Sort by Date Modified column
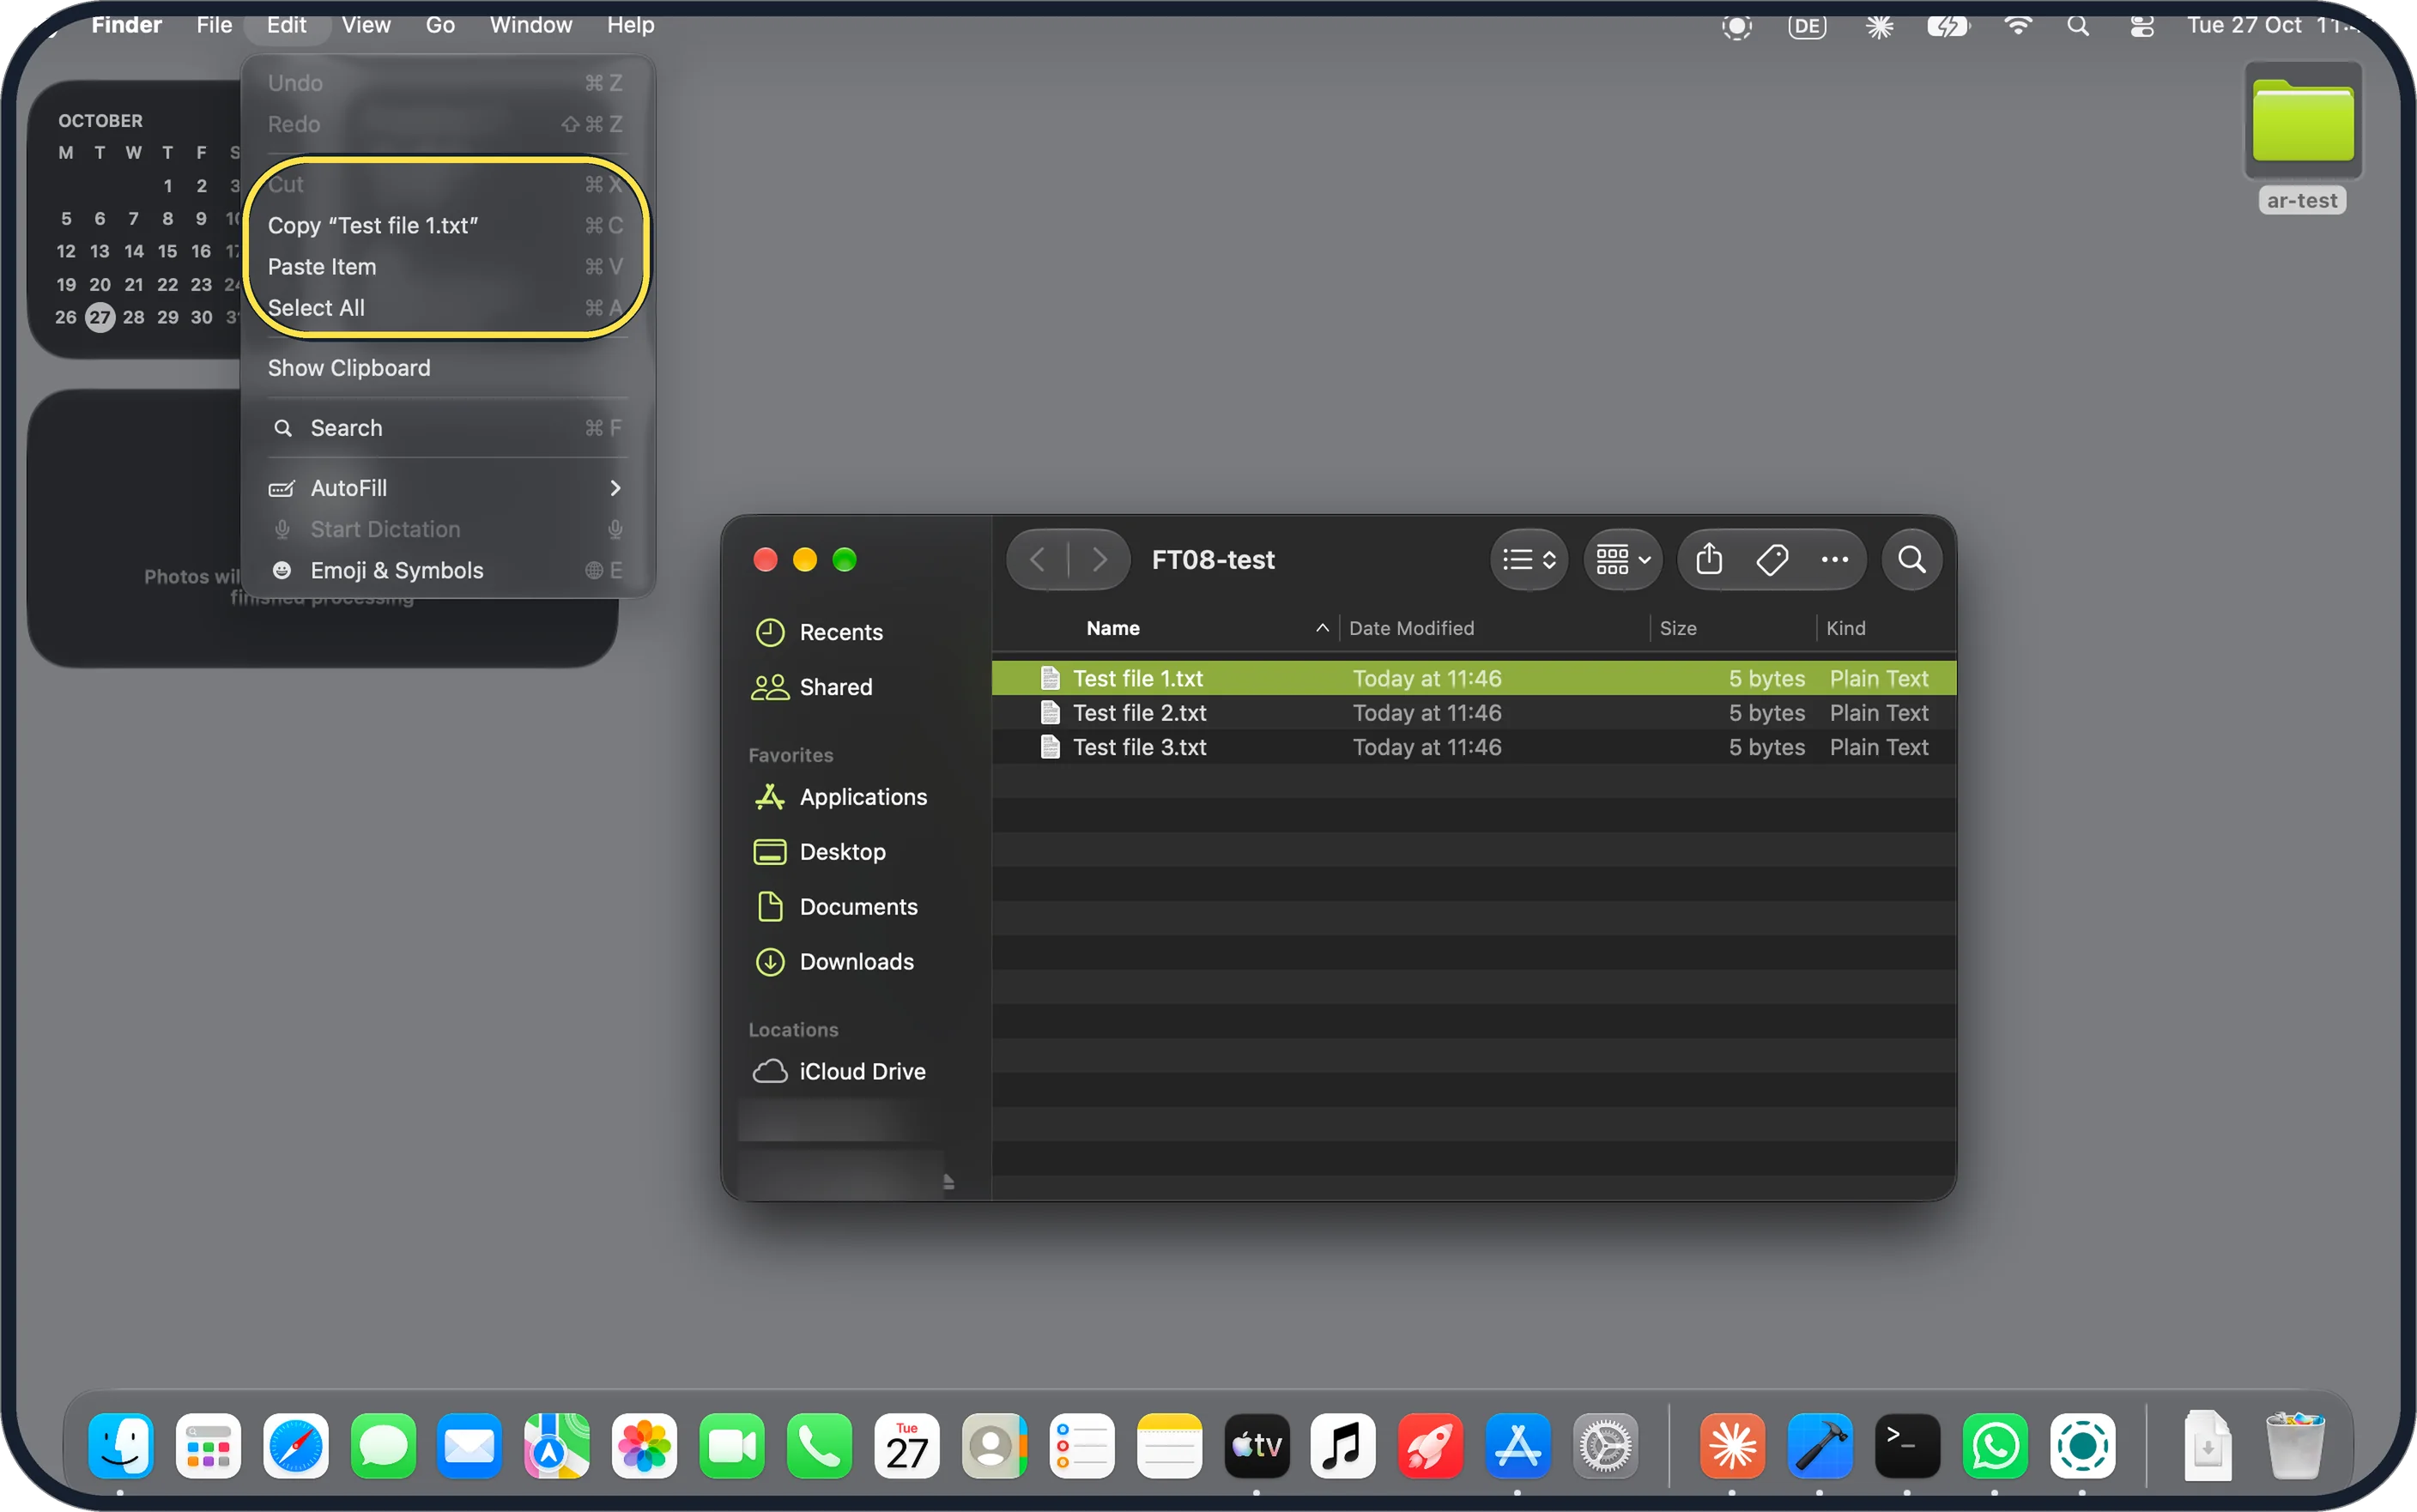This screenshot has height=1512, width=2417. click(1410, 628)
